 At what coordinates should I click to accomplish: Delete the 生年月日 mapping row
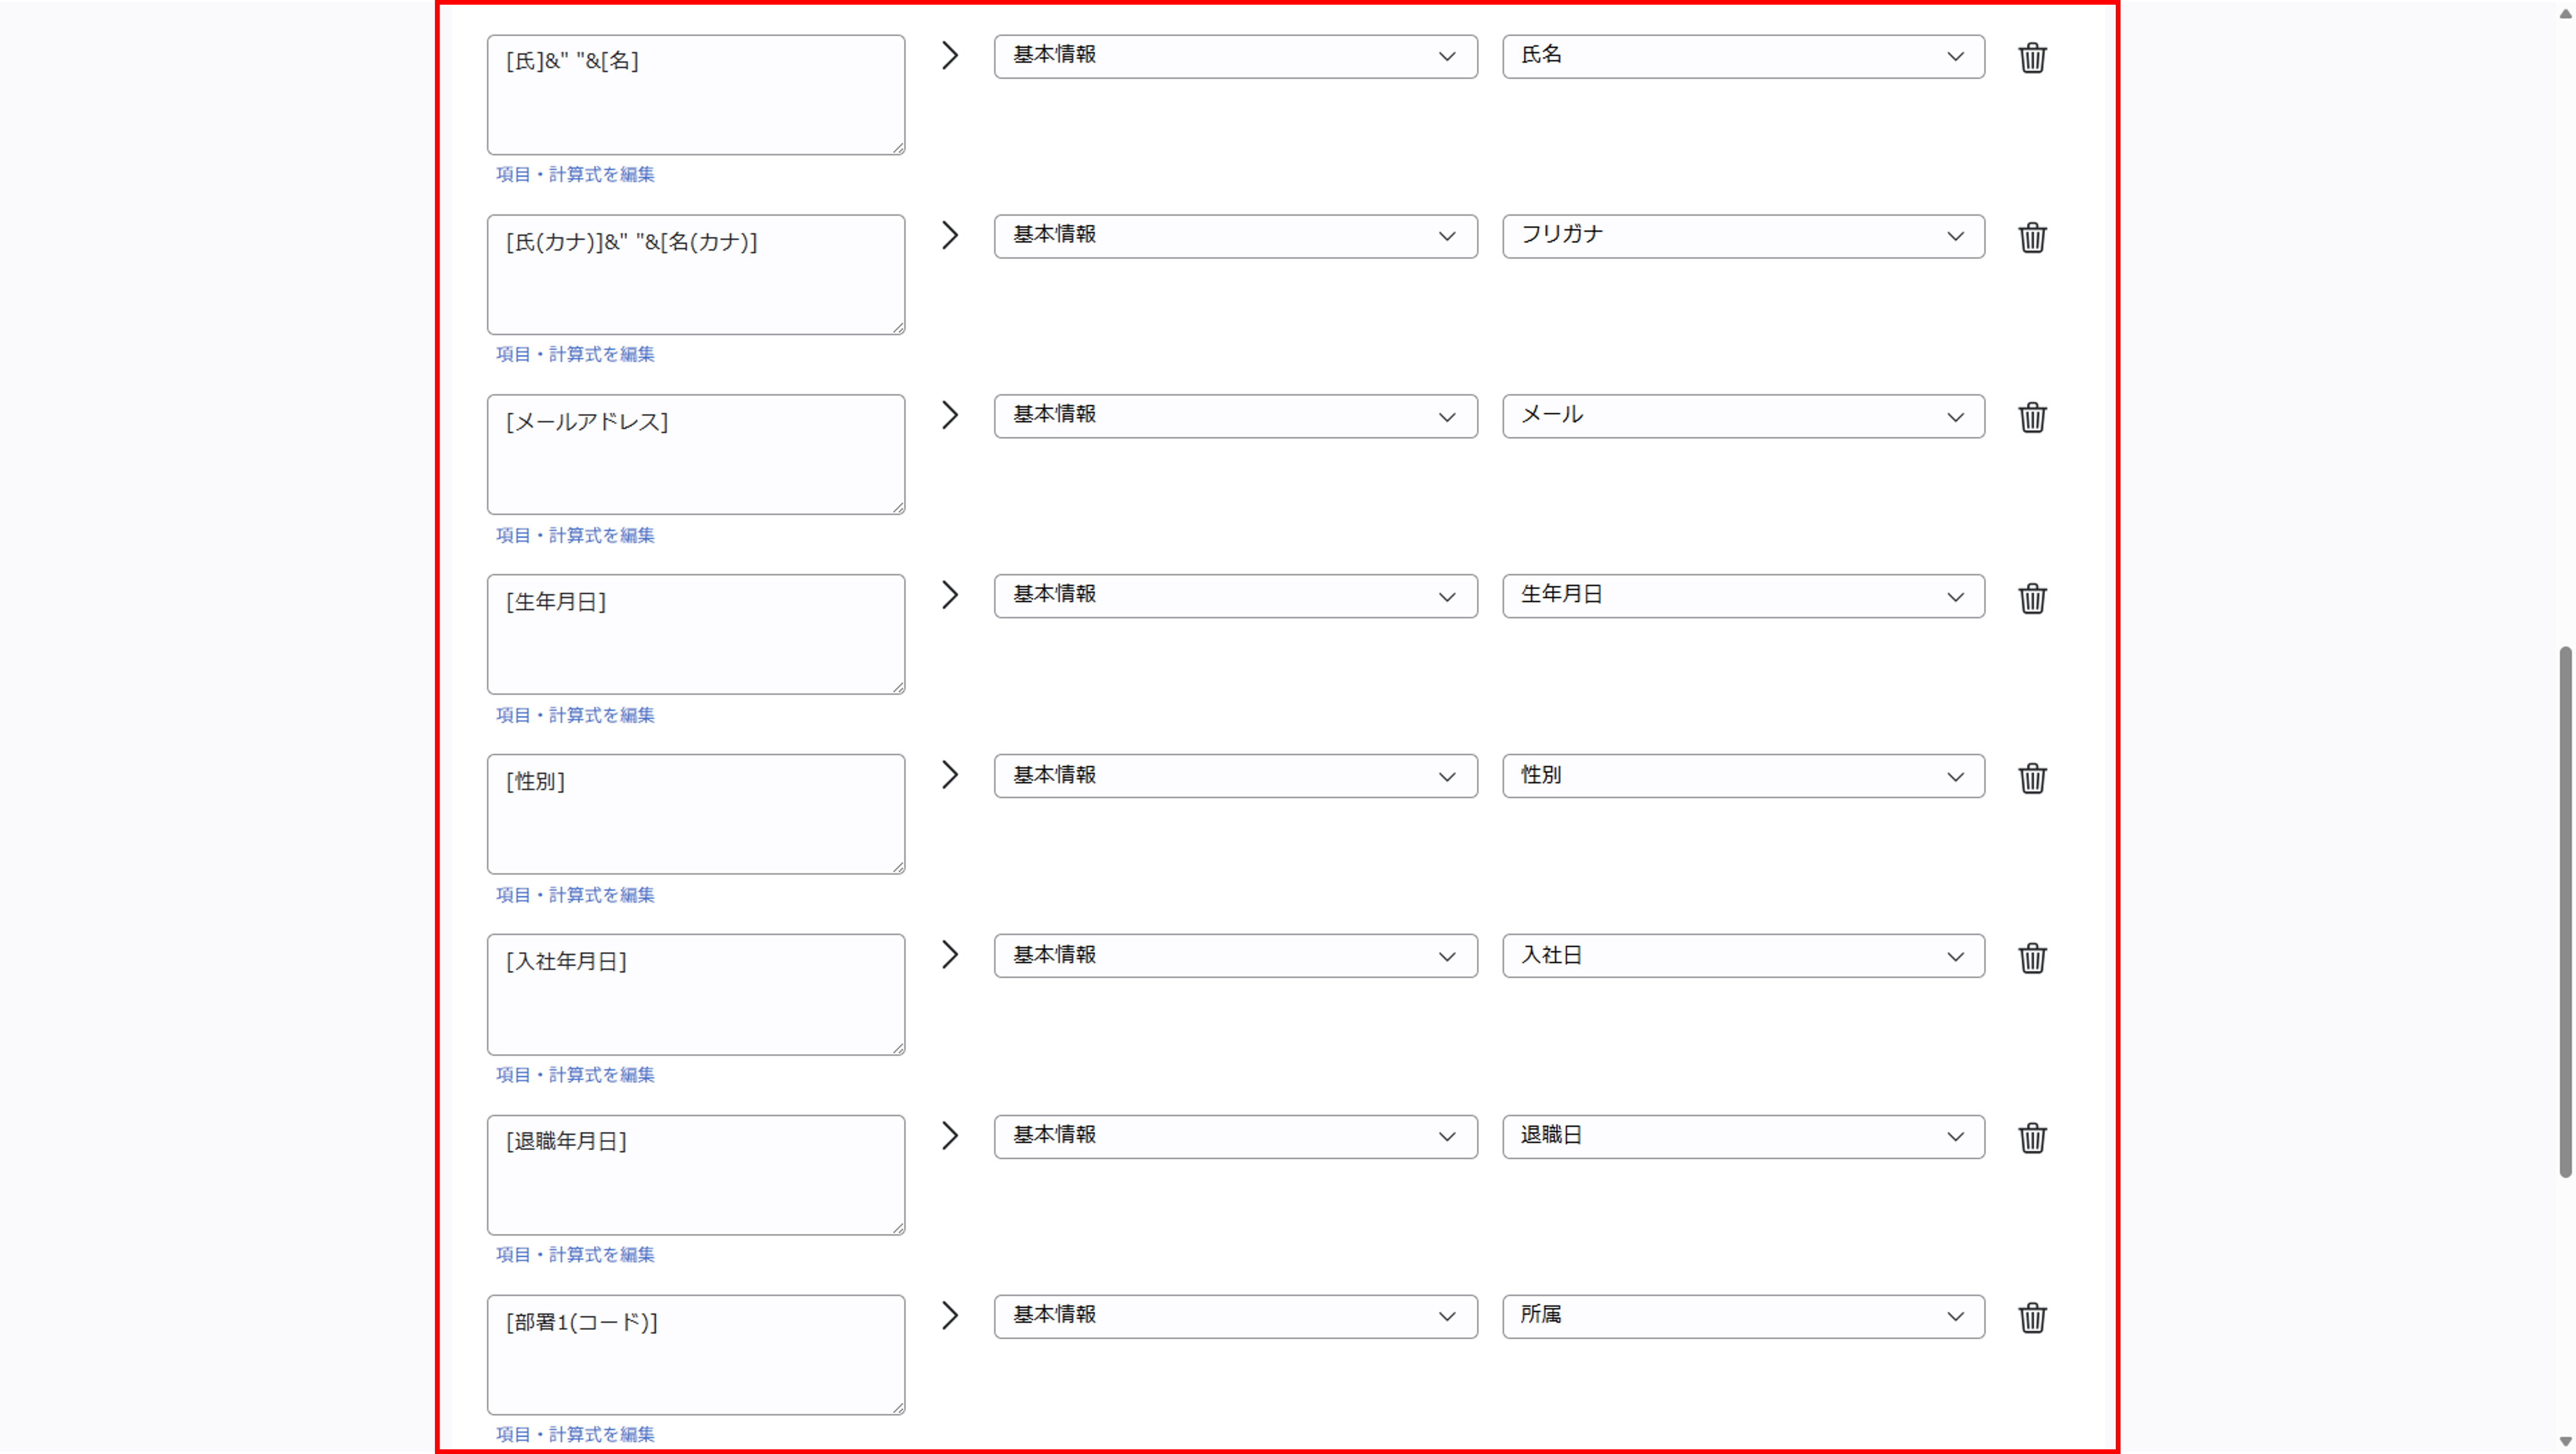click(2032, 598)
